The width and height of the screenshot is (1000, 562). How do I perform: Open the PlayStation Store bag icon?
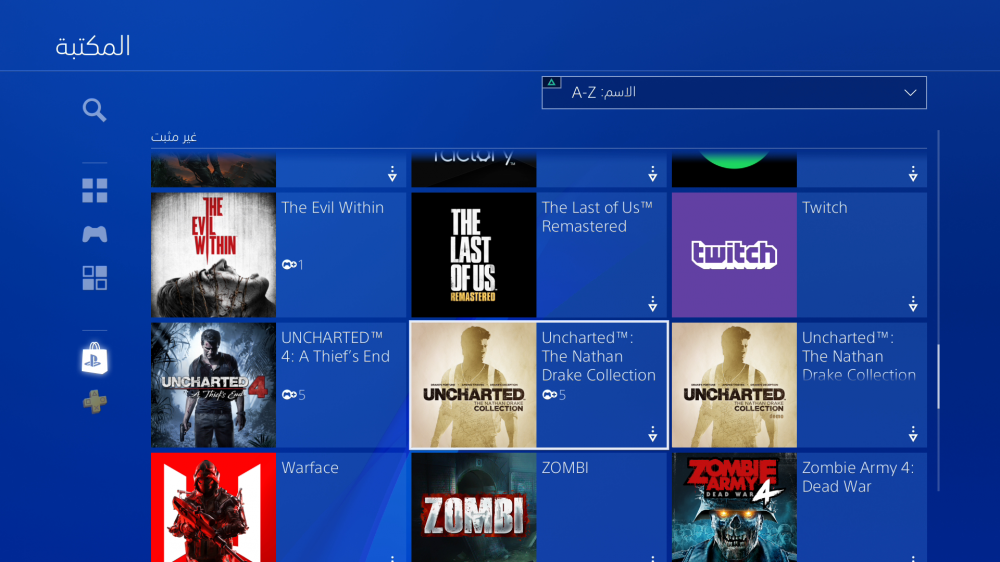point(94,359)
